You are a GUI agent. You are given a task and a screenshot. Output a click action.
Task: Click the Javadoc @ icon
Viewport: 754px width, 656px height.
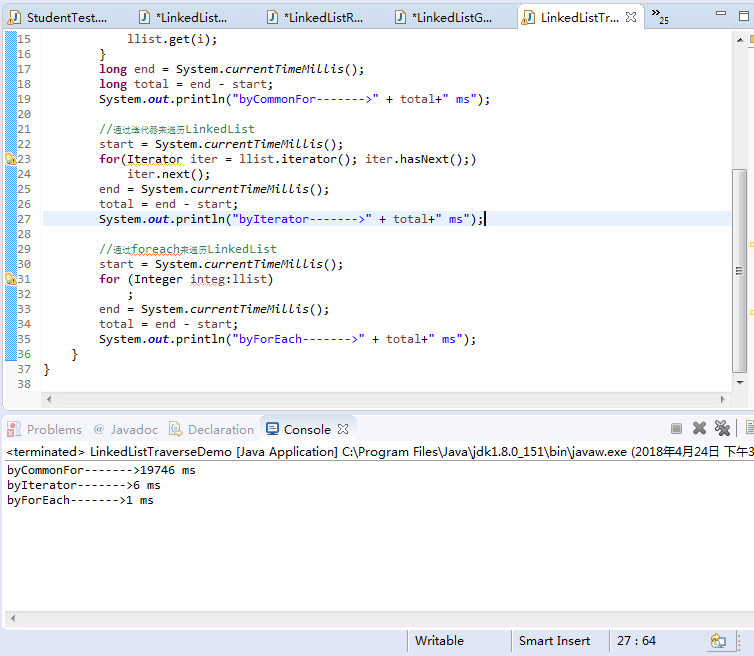point(99,429)
